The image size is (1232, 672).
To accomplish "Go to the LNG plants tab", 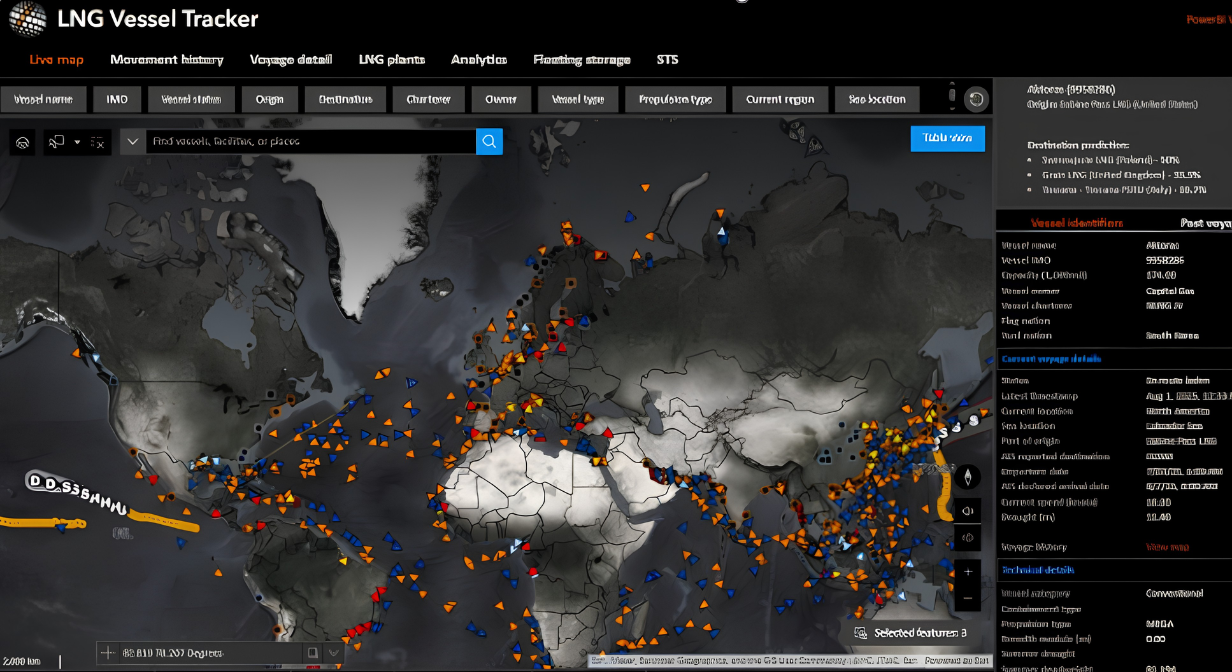I will 392,60.
